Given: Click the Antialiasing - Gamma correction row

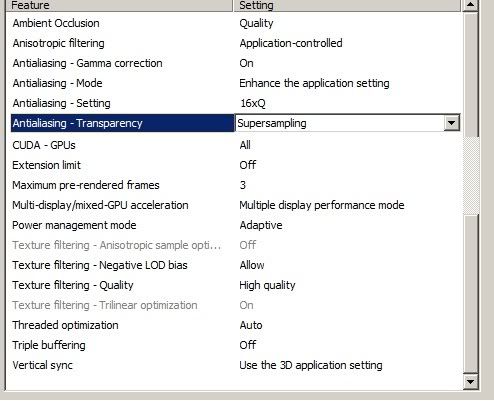Looking at the screenshot, I should (x=234, y=63).
